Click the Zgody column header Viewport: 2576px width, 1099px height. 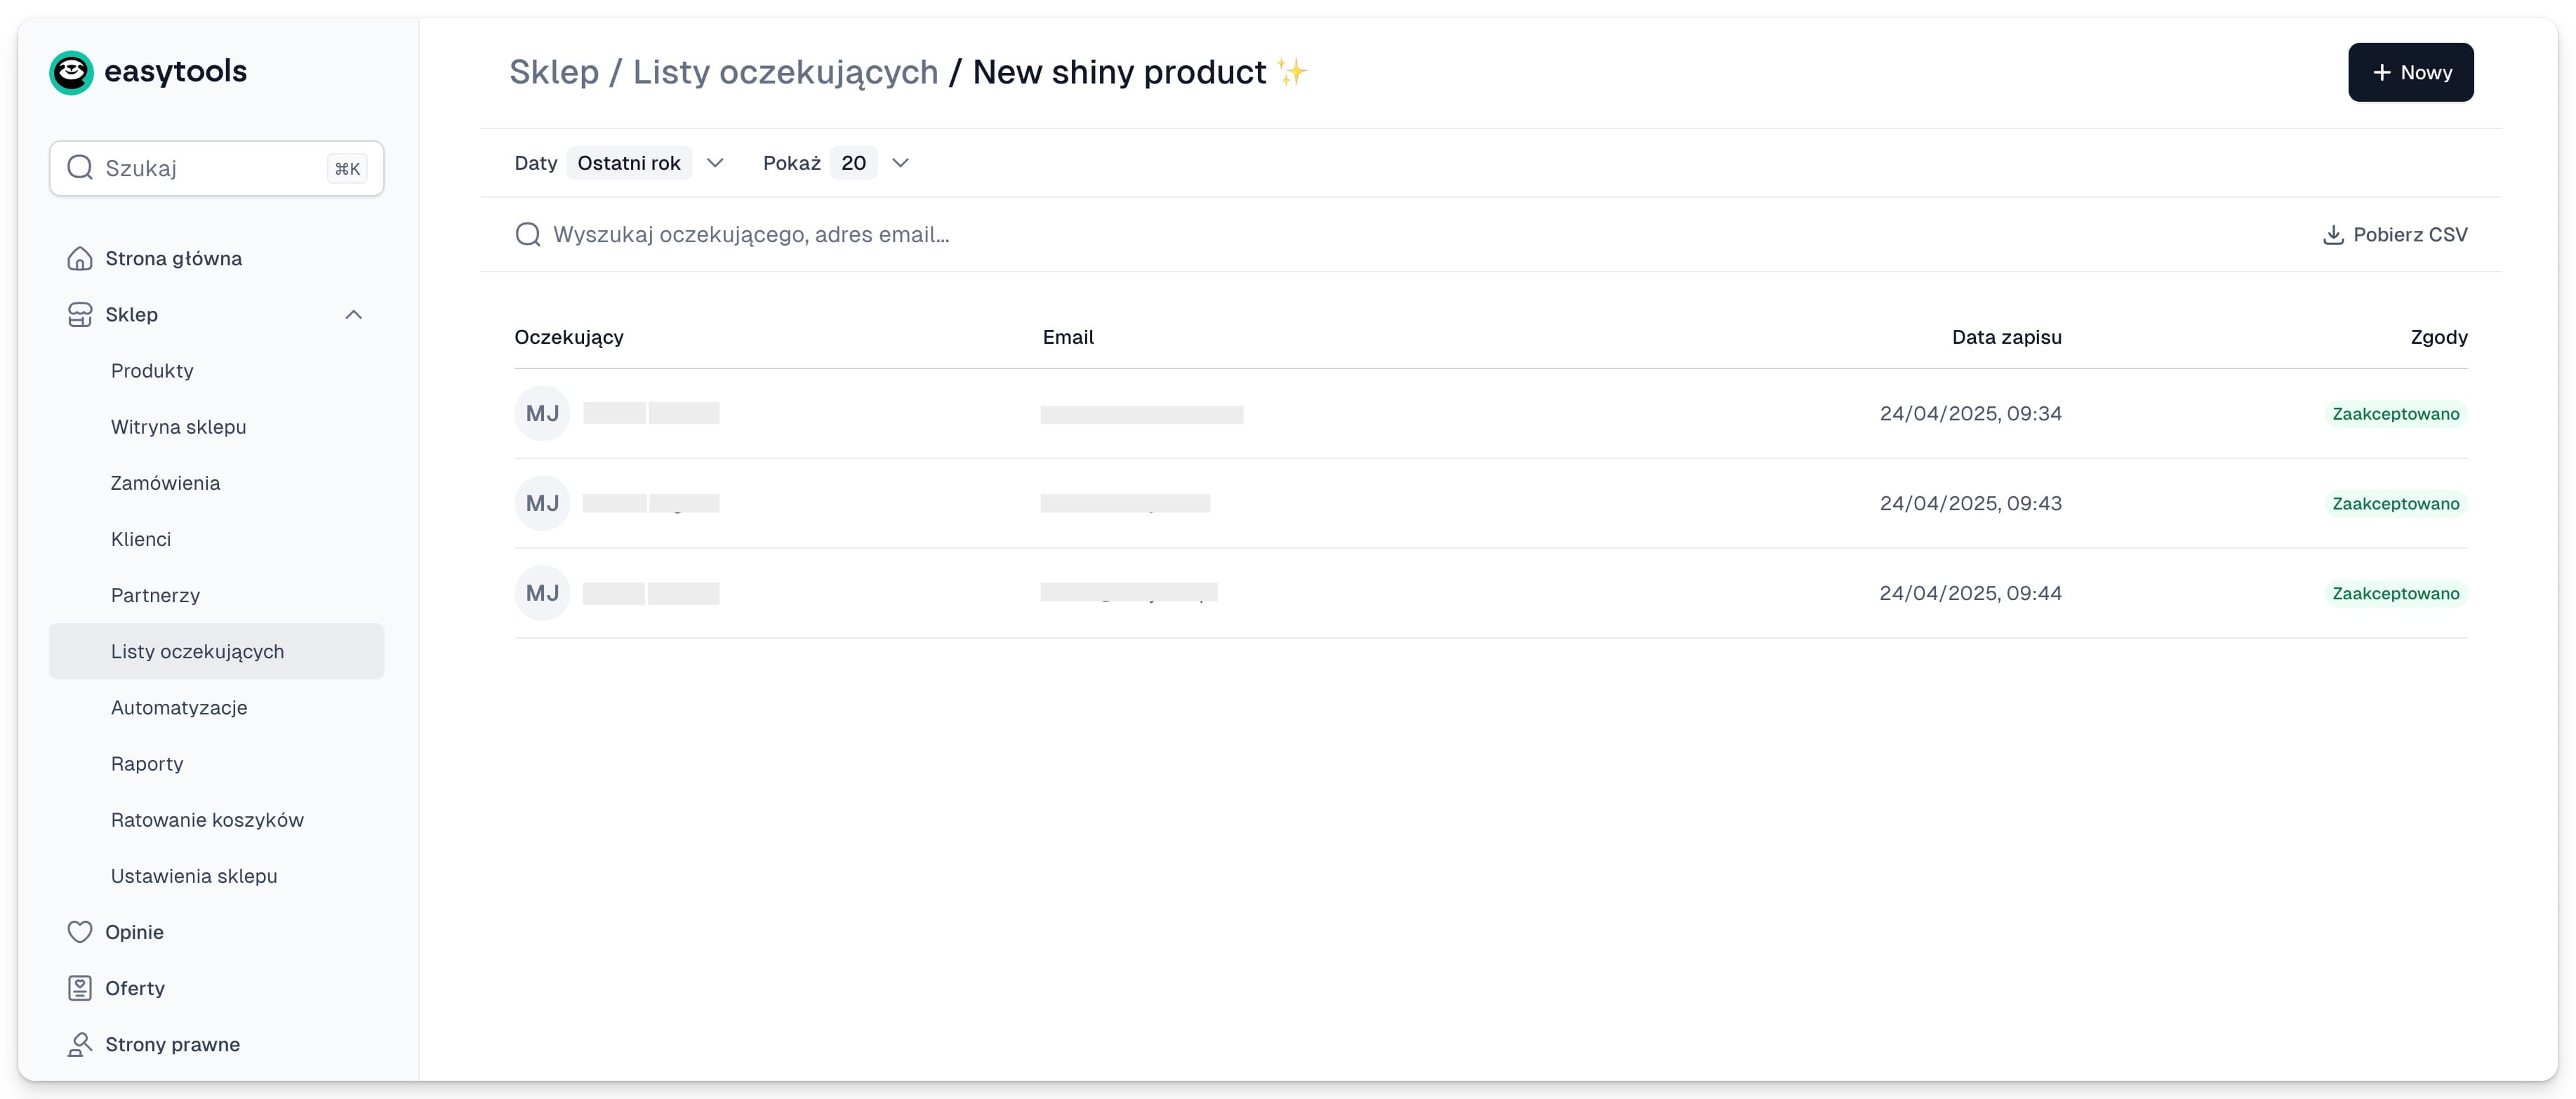2439,338
